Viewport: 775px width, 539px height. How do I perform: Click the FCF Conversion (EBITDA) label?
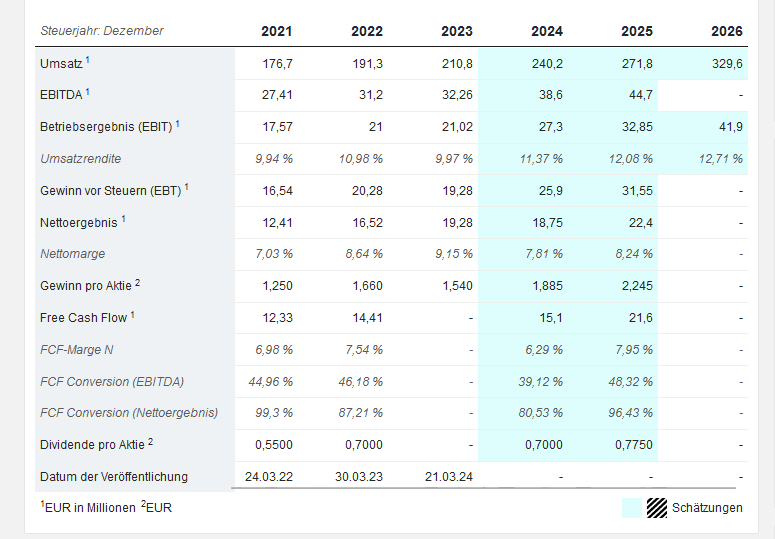coord(112,381)
